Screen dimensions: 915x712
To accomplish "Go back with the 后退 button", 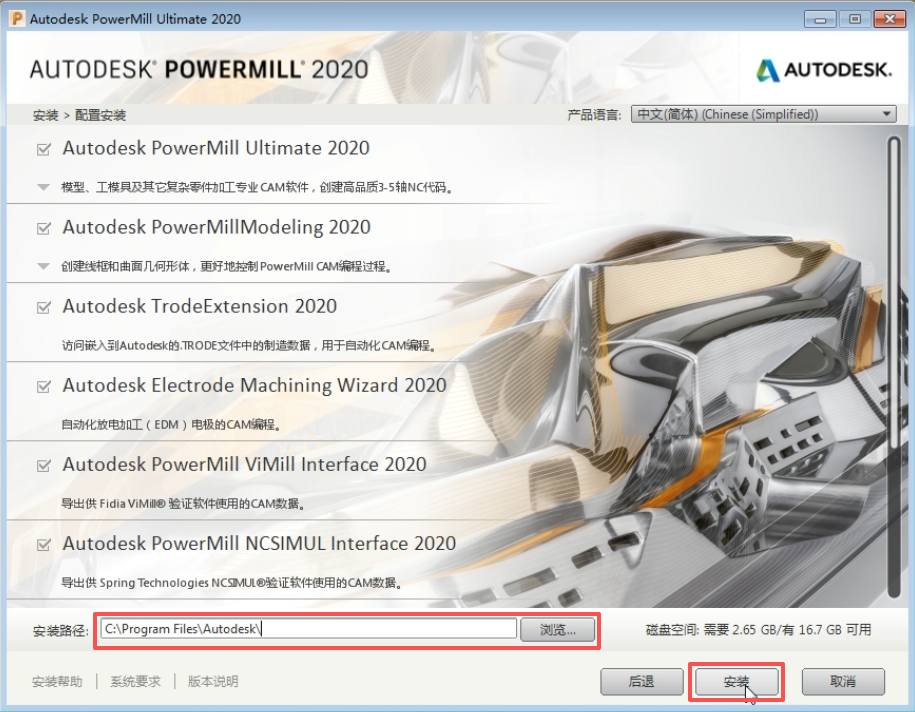I will (641, 681).
